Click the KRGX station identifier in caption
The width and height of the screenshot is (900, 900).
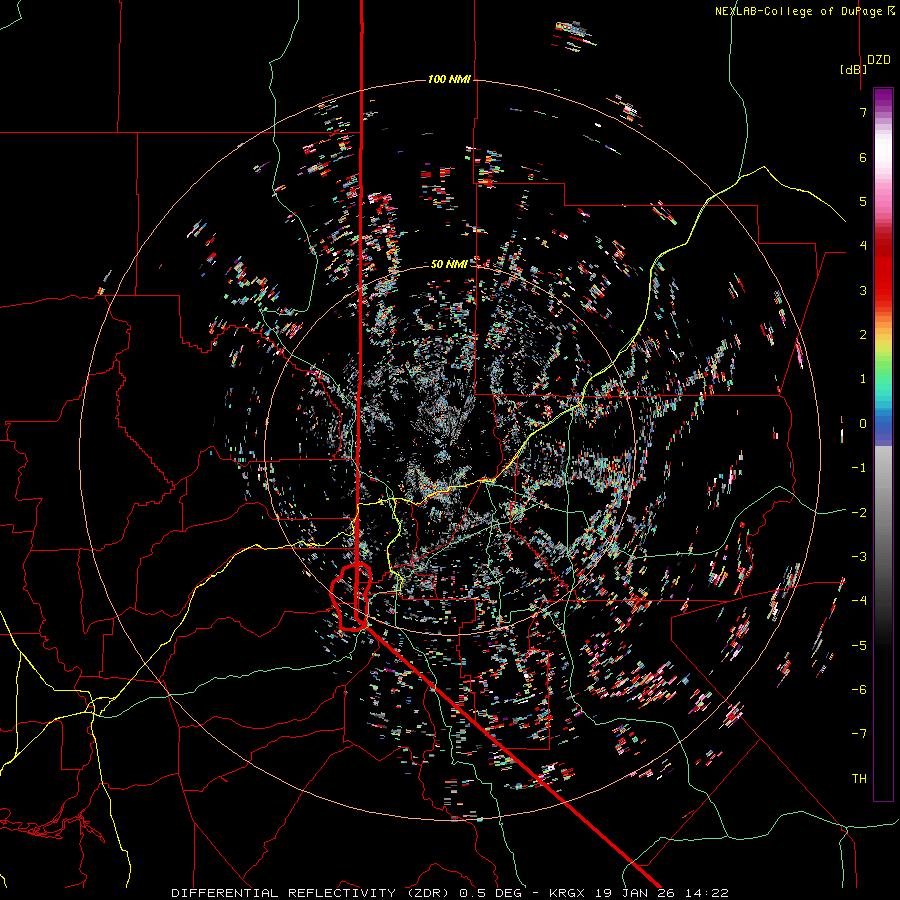(569, 893)
